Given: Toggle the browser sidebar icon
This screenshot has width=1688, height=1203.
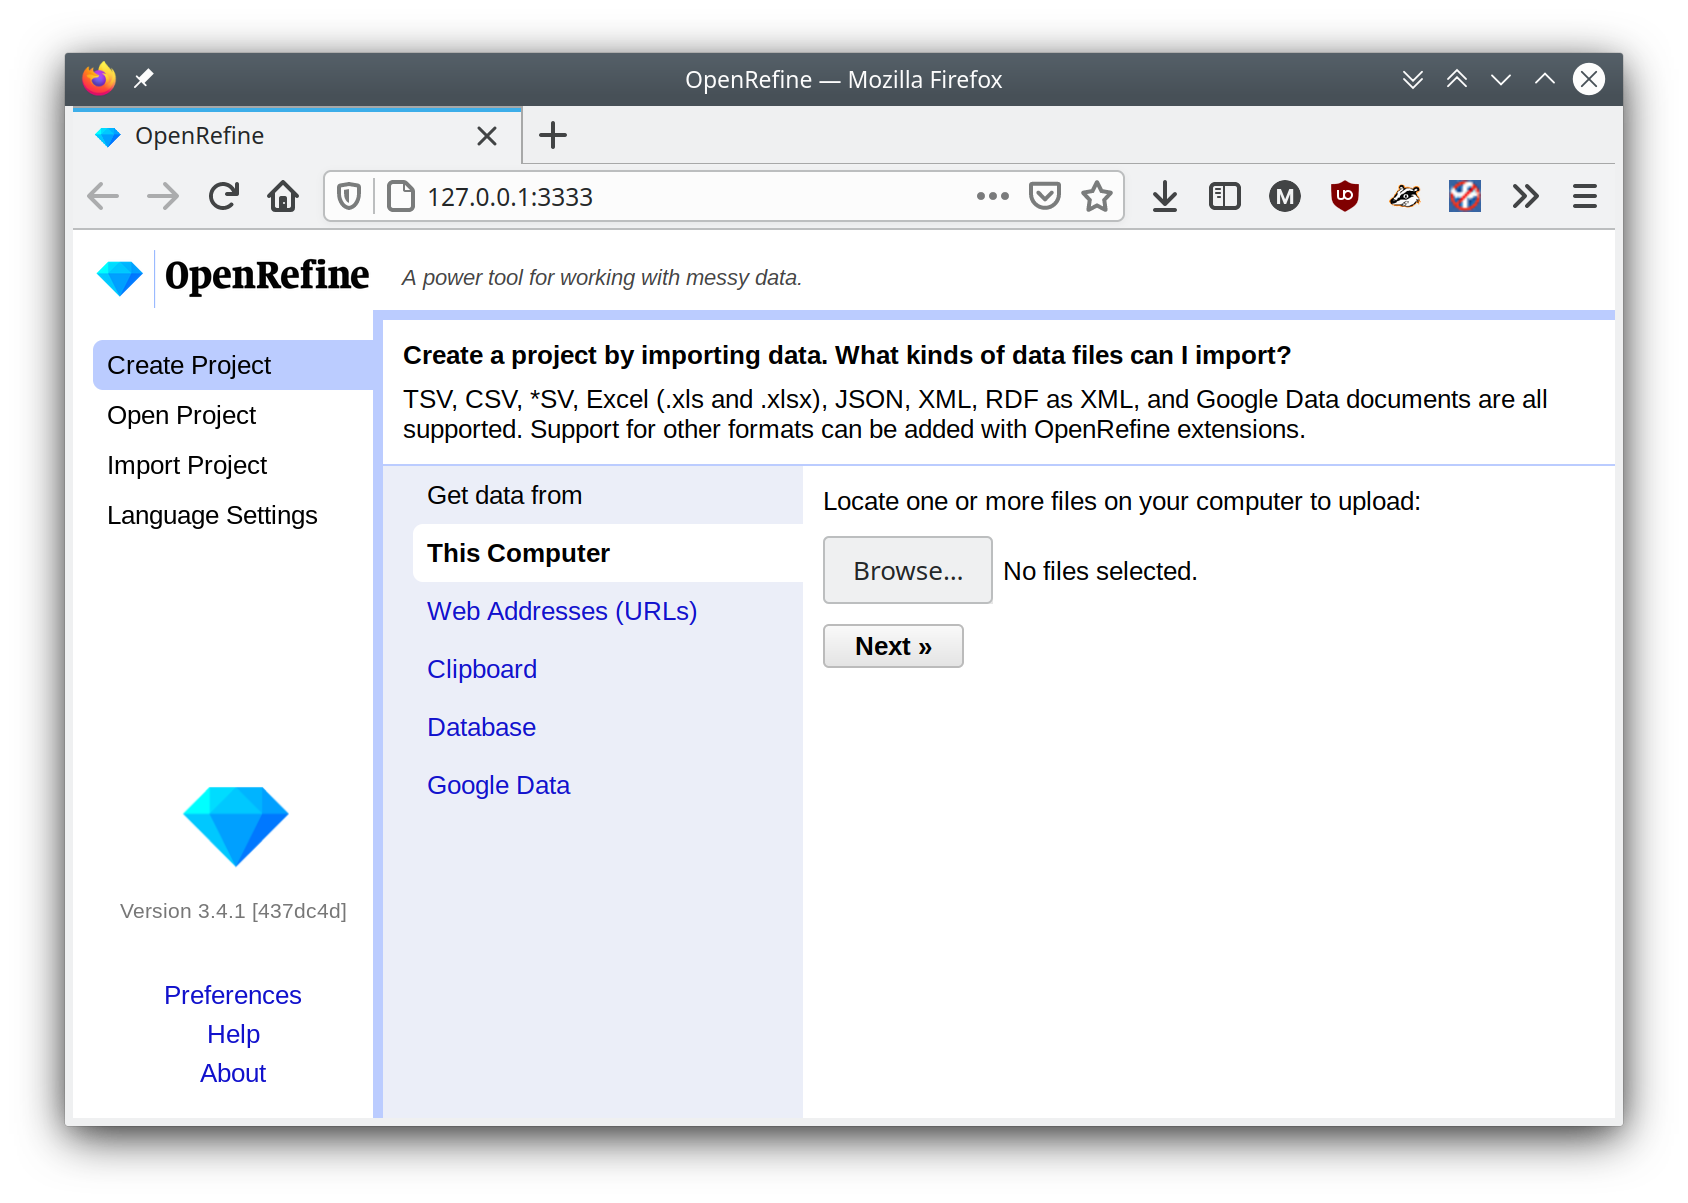Looking at the screenshot, I should (1224, 196).
